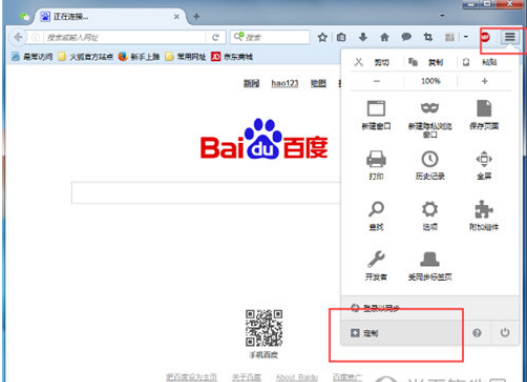Open the downloads arrow icon
The width and height of the screenshot is (527, 382).
tap(363, 37)
